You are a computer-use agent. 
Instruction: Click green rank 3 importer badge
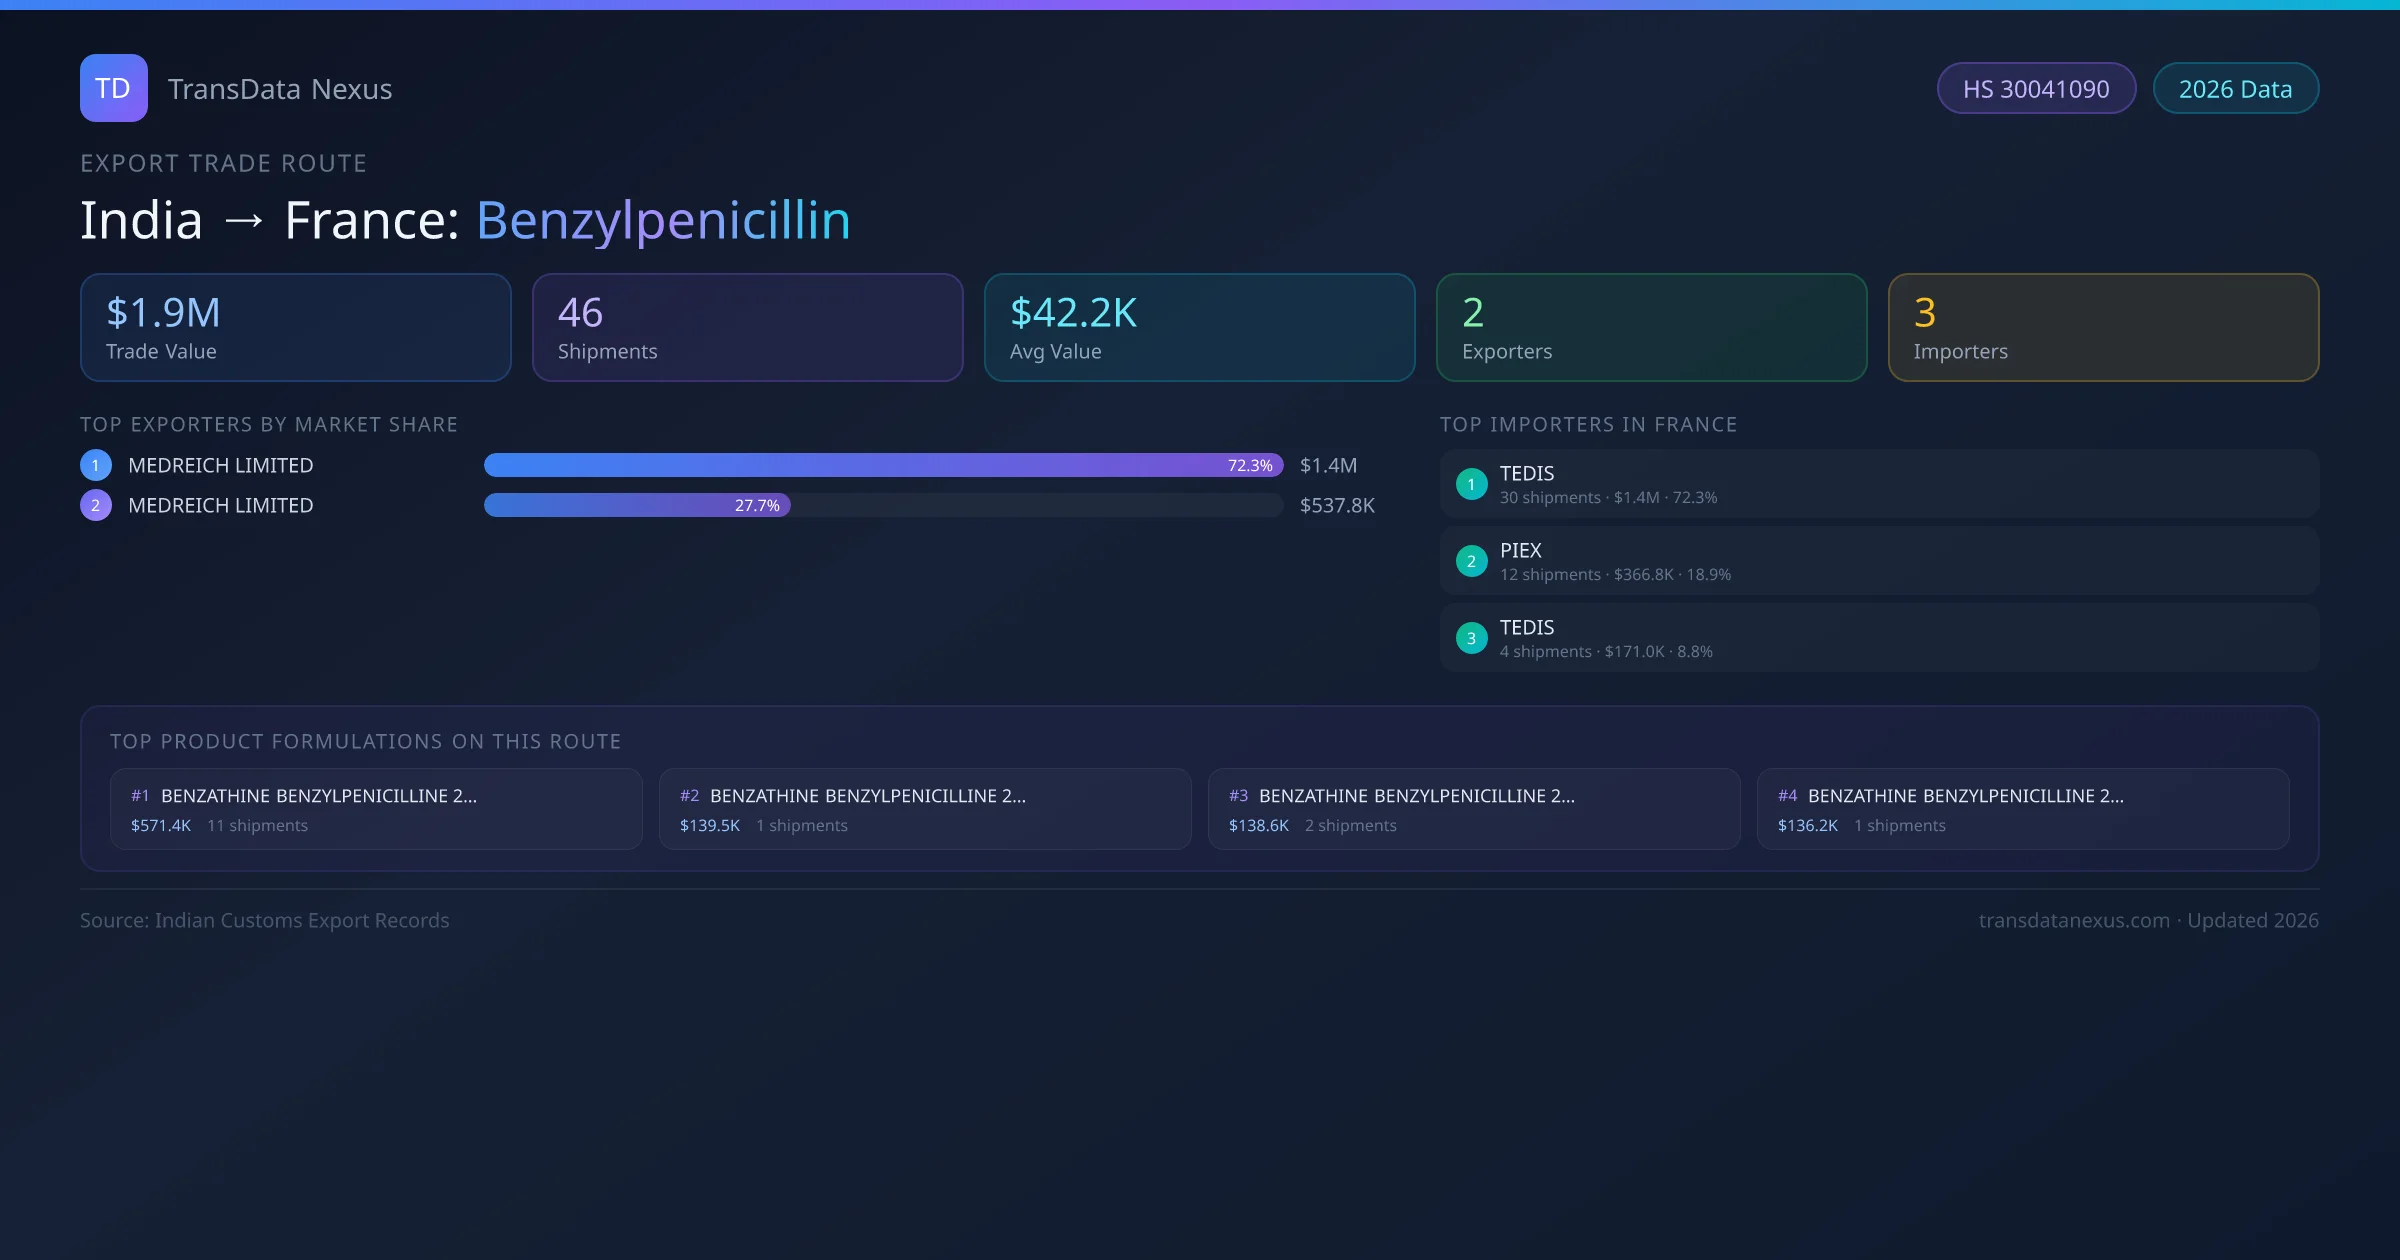pyautogui.click(x=1471, y=638)
